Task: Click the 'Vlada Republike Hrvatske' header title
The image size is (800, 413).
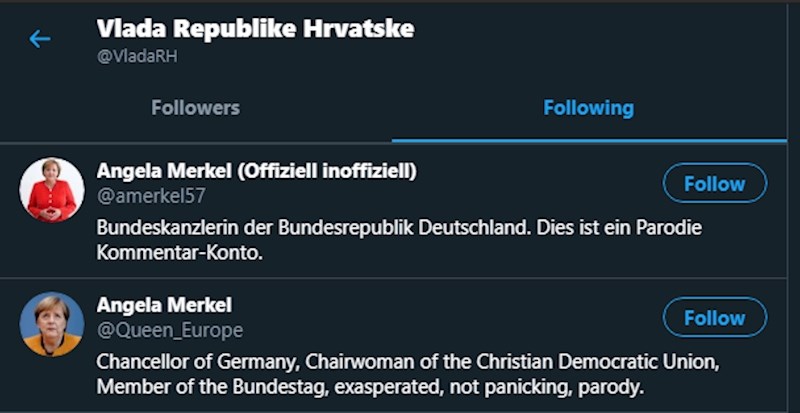Action: coord(255,28)
